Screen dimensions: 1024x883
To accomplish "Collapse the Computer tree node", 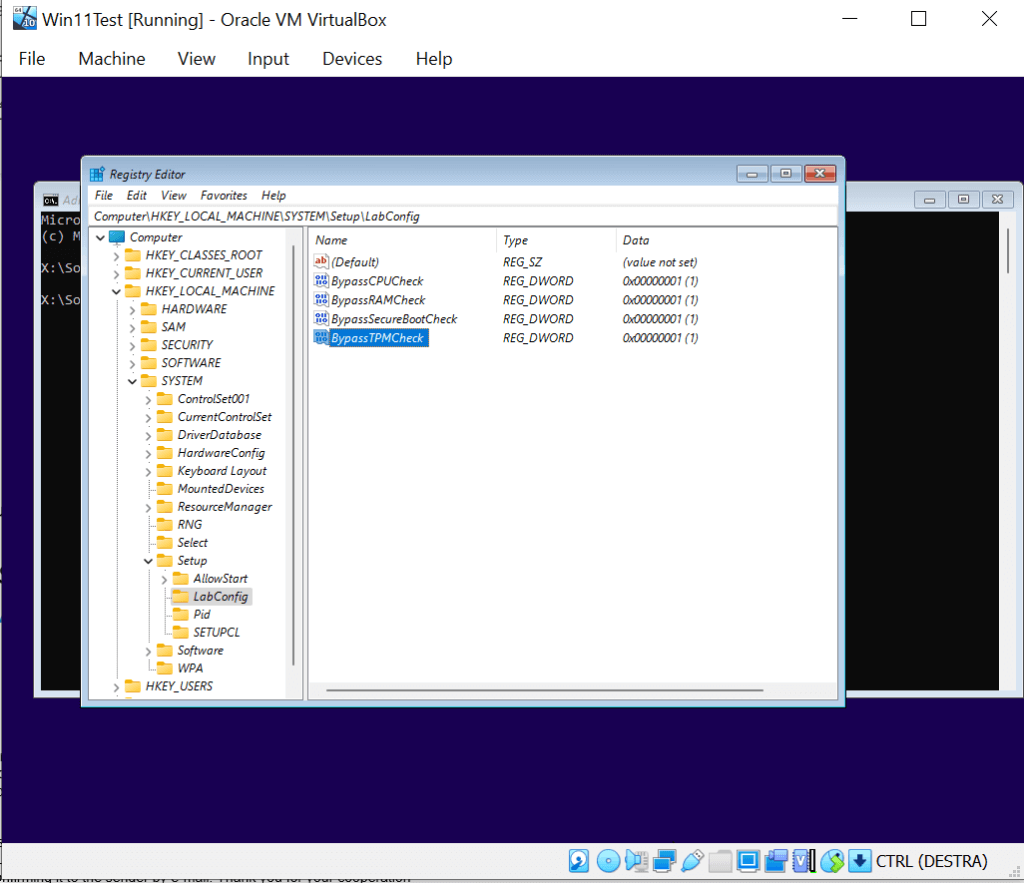I will (x=100, y=238).
